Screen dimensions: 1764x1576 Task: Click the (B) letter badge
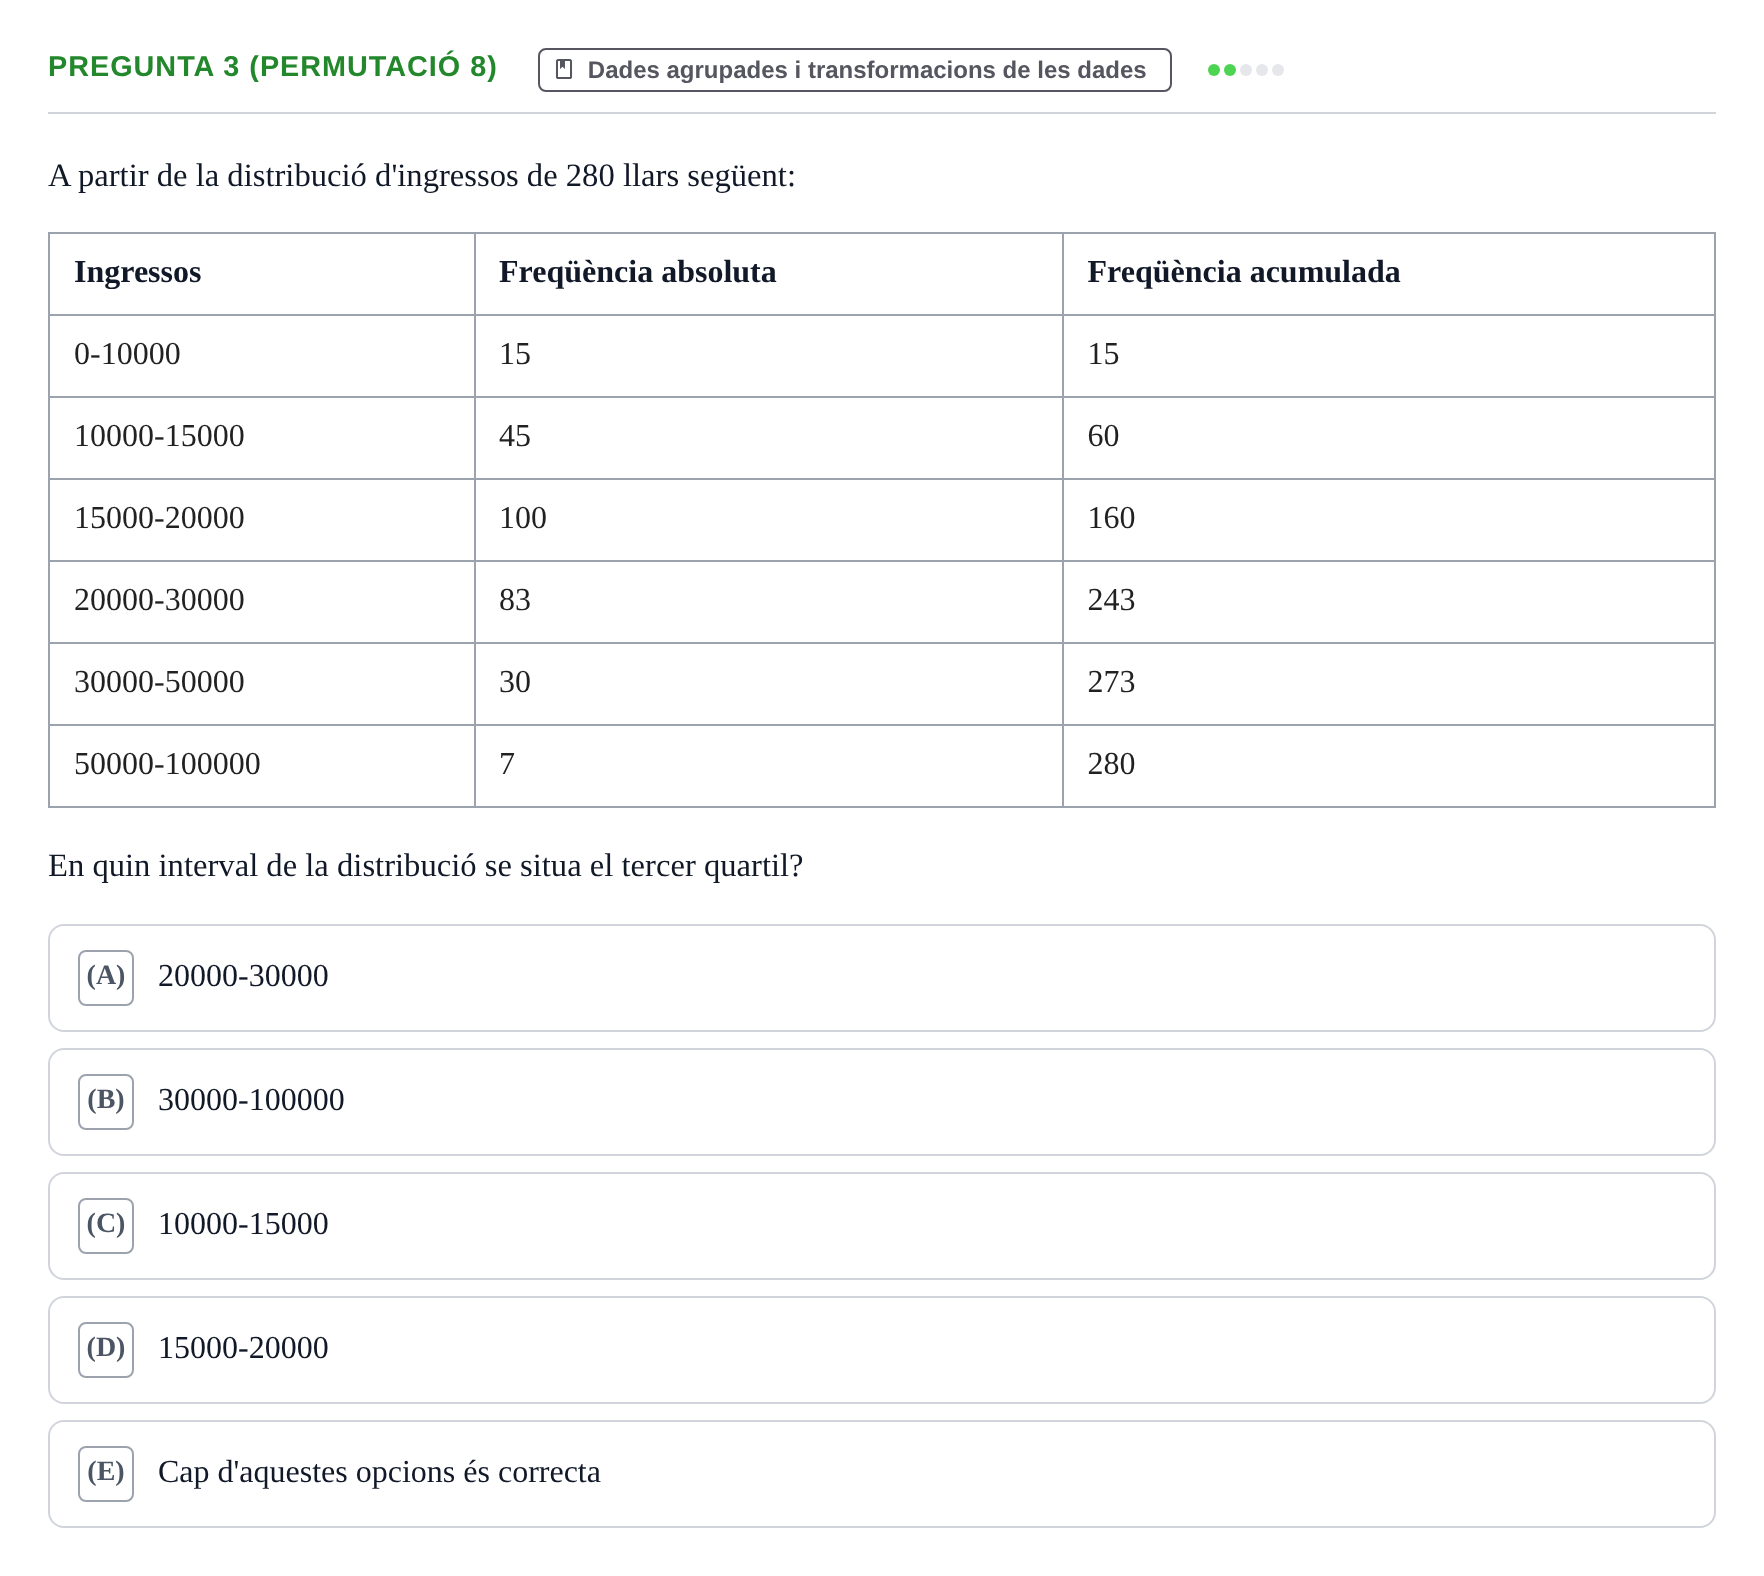[106, 1102]
